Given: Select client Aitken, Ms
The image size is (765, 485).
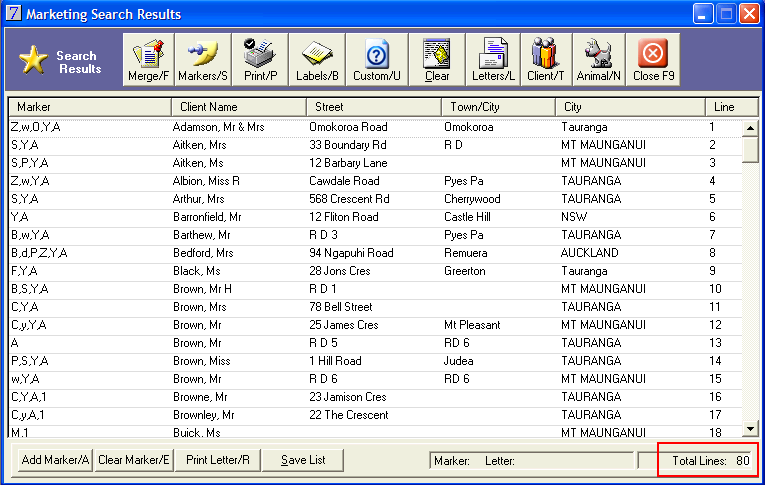Looking at the screenshot, I should (198, 163).
